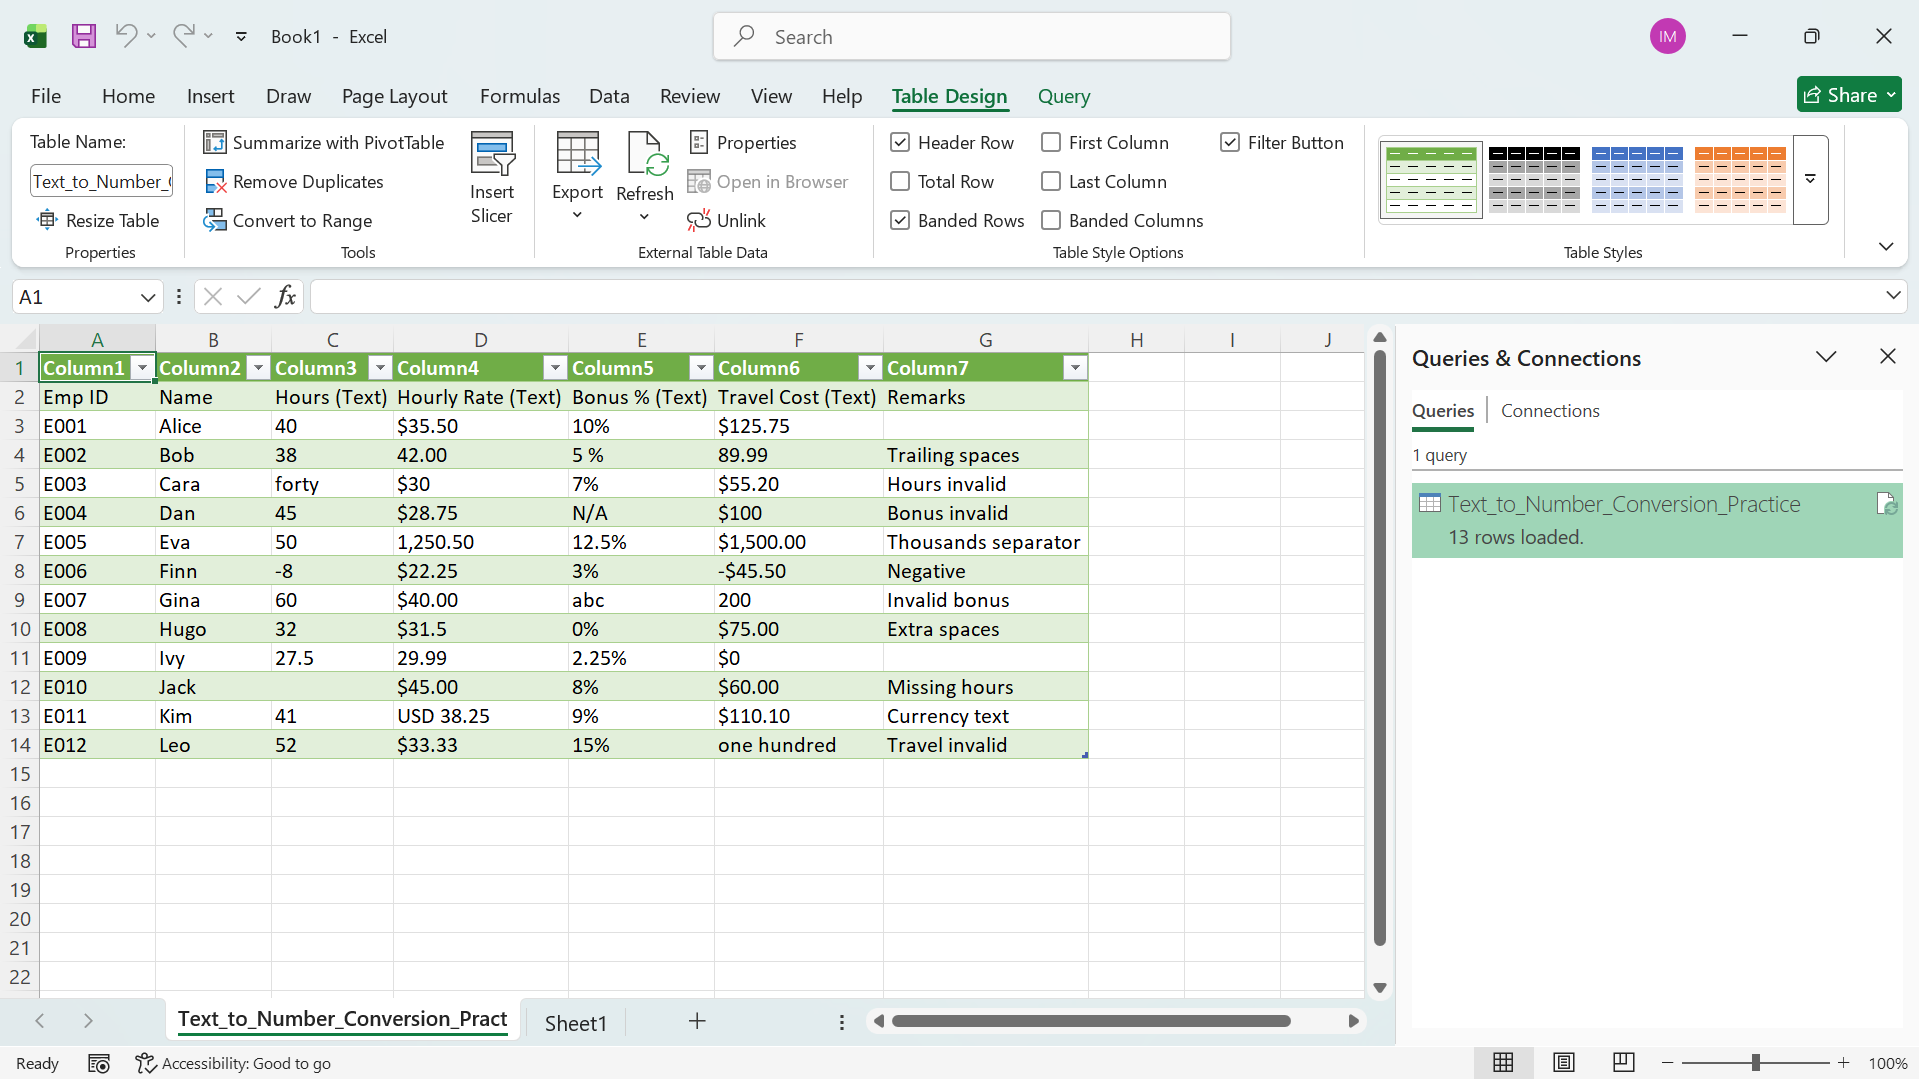Click the formula bar cancel X icon
The height and width of the screenshot is (1079, 1919).
click(x=212, y=297)
